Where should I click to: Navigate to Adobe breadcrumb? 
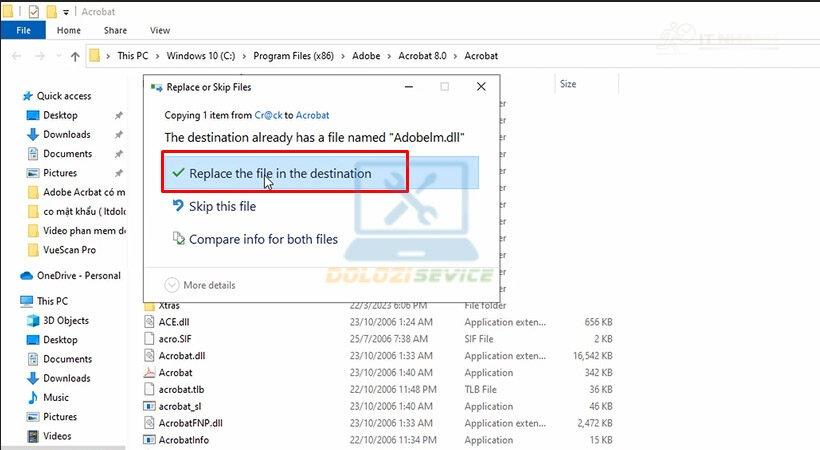click(366, 55)
